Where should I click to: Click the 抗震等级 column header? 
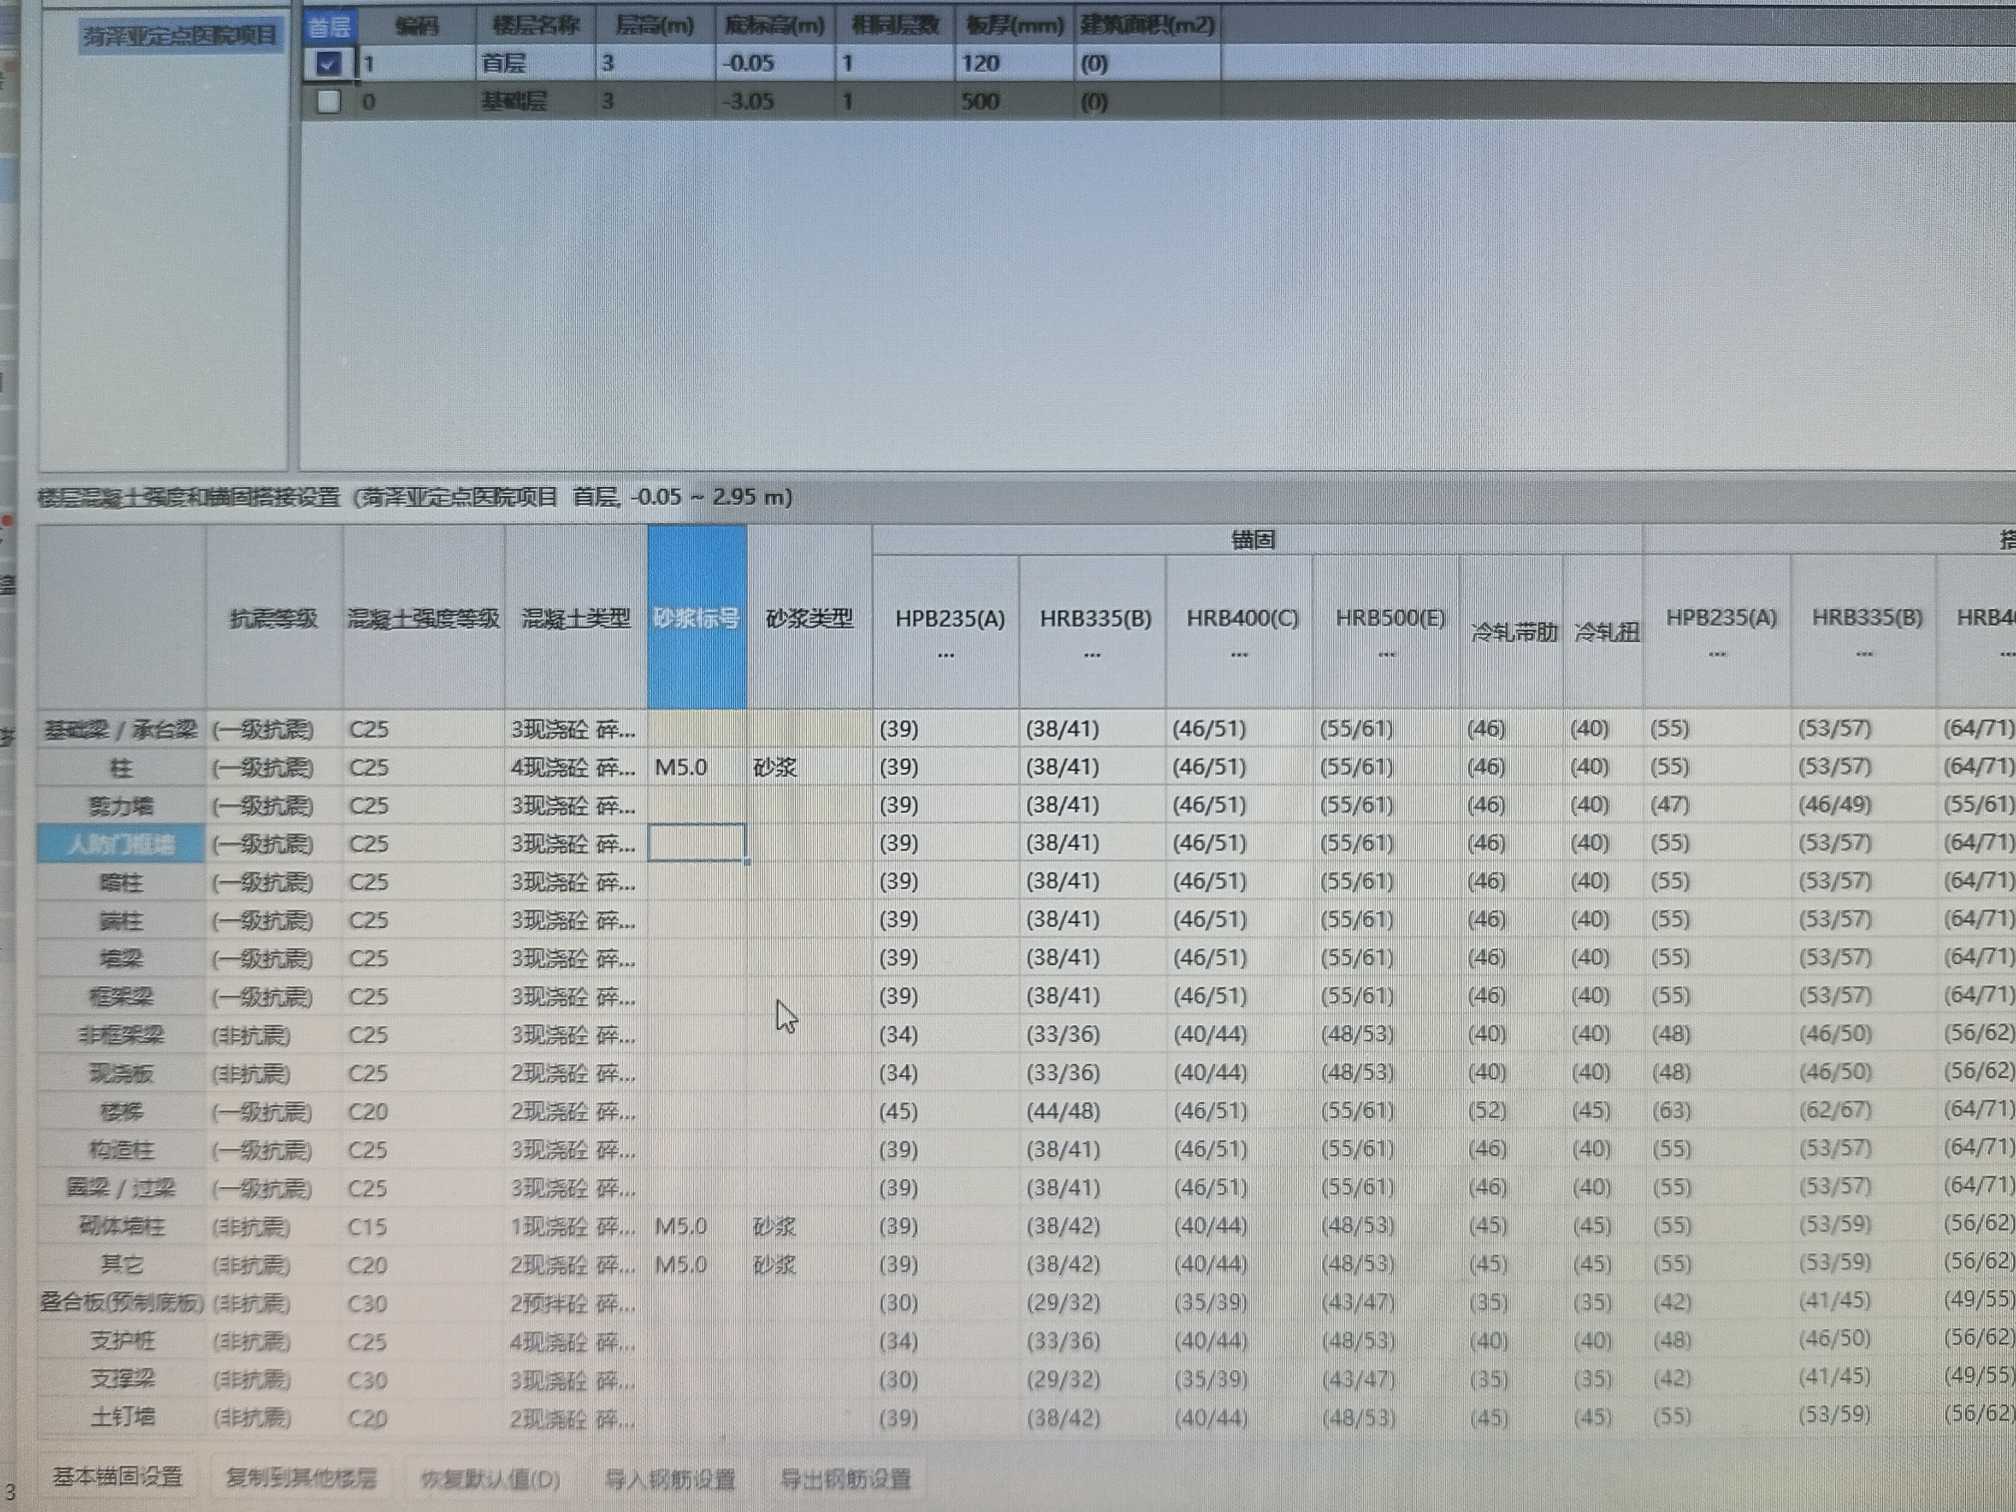tap(273, 617)
